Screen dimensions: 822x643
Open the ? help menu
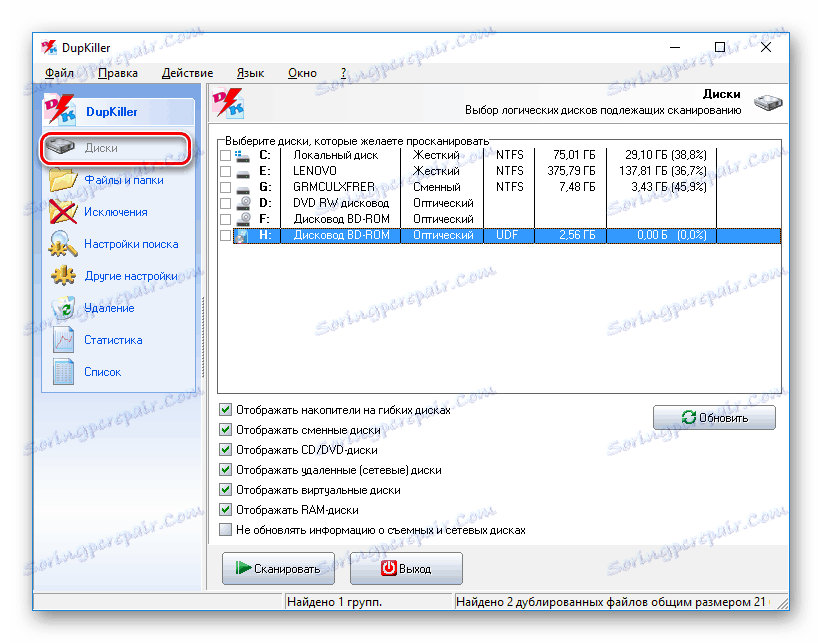point(343,73)
